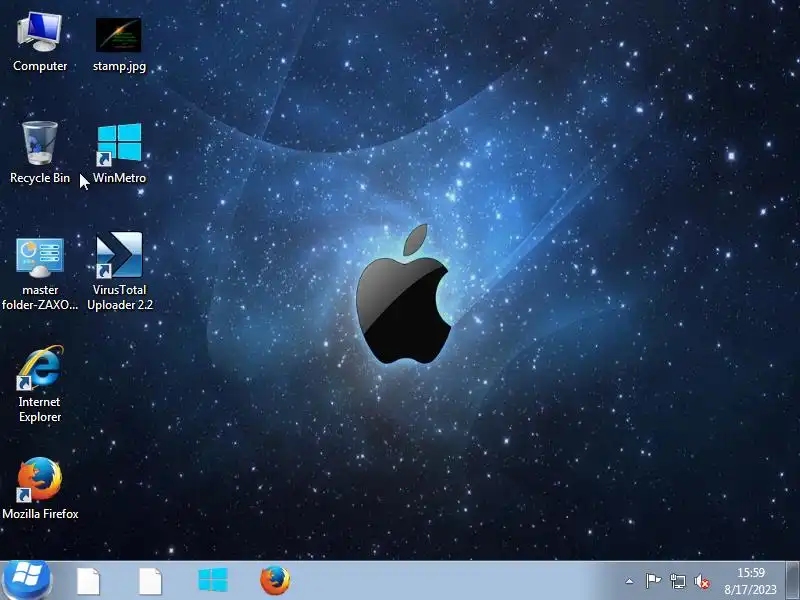Click the Show desktop button

click(x=792, y=581)
